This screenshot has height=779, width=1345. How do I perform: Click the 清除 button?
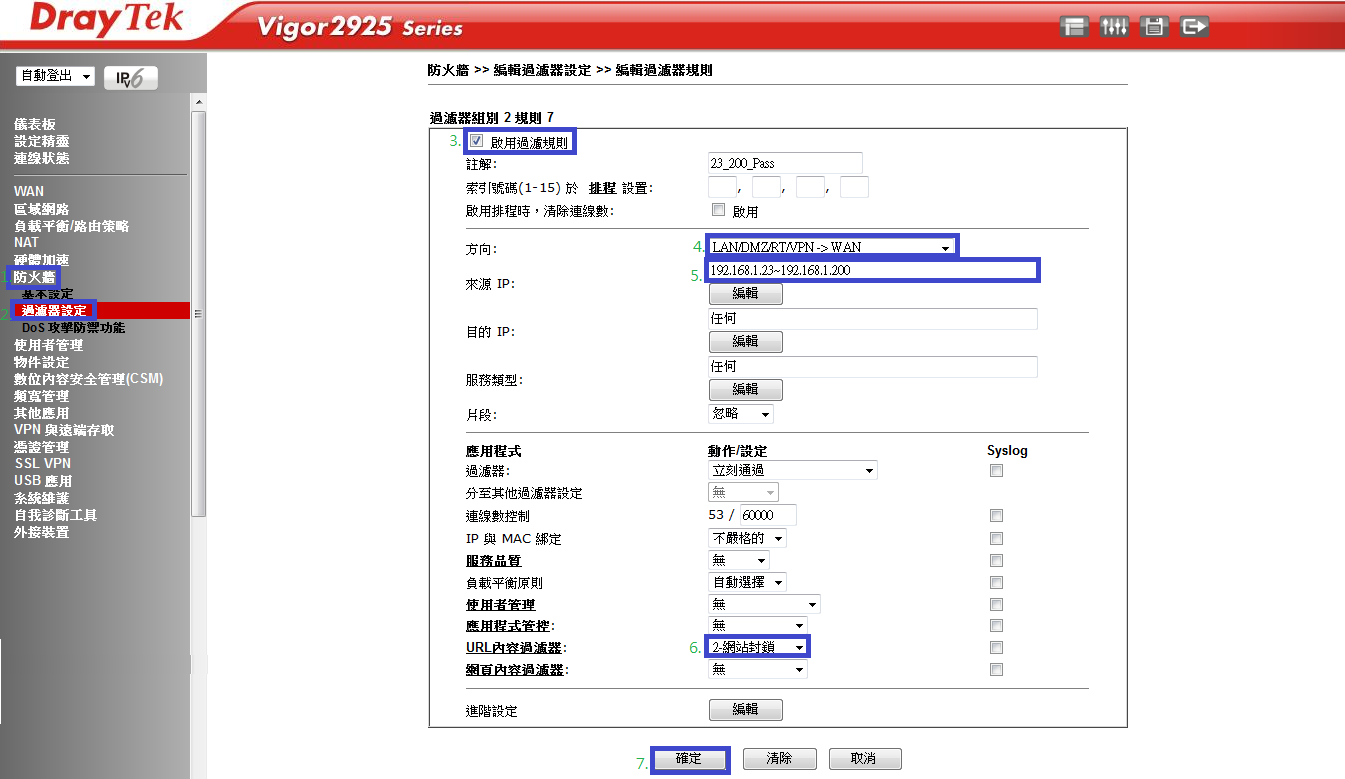click(x=779, y=759)
